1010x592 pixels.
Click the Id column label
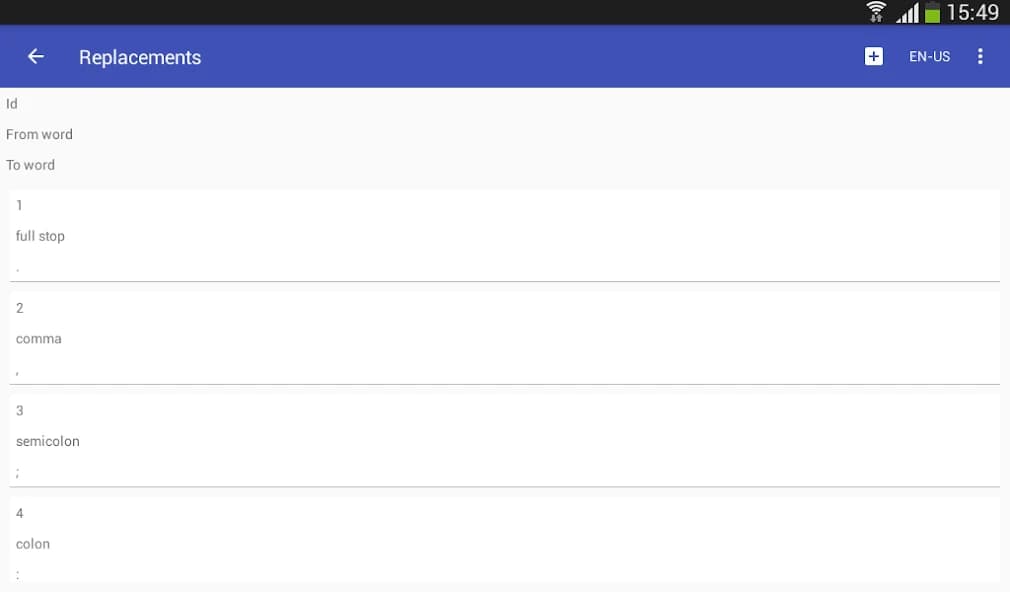click(11, 103)
